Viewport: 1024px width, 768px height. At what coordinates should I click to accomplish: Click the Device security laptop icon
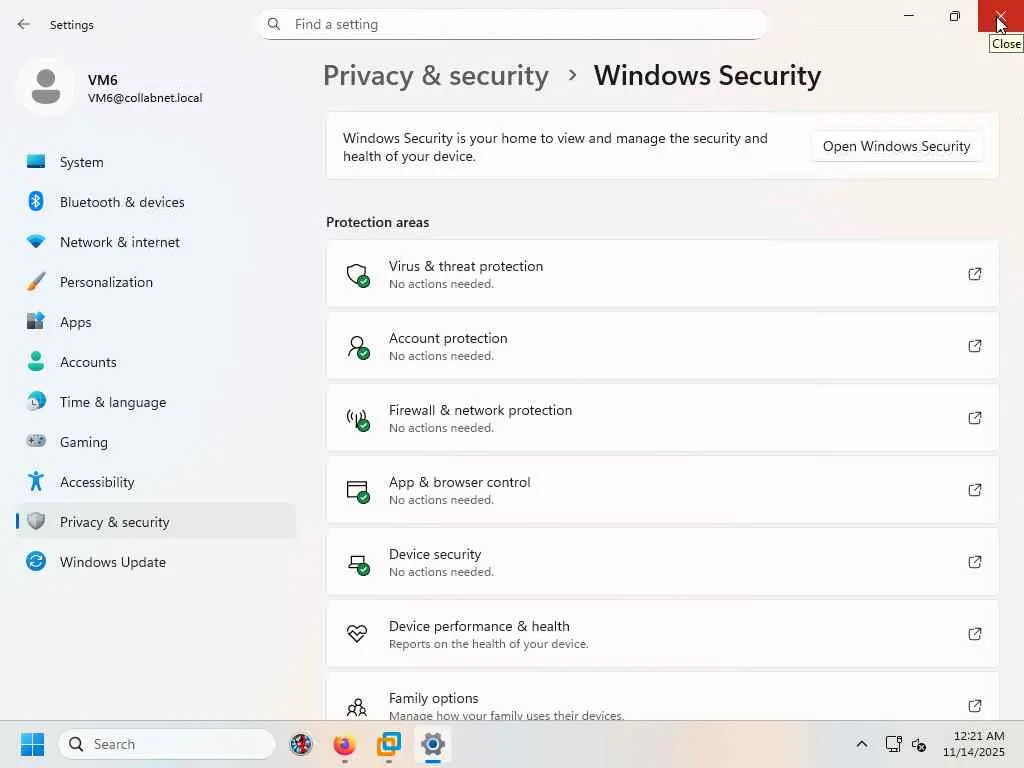(x=357, y=562)
